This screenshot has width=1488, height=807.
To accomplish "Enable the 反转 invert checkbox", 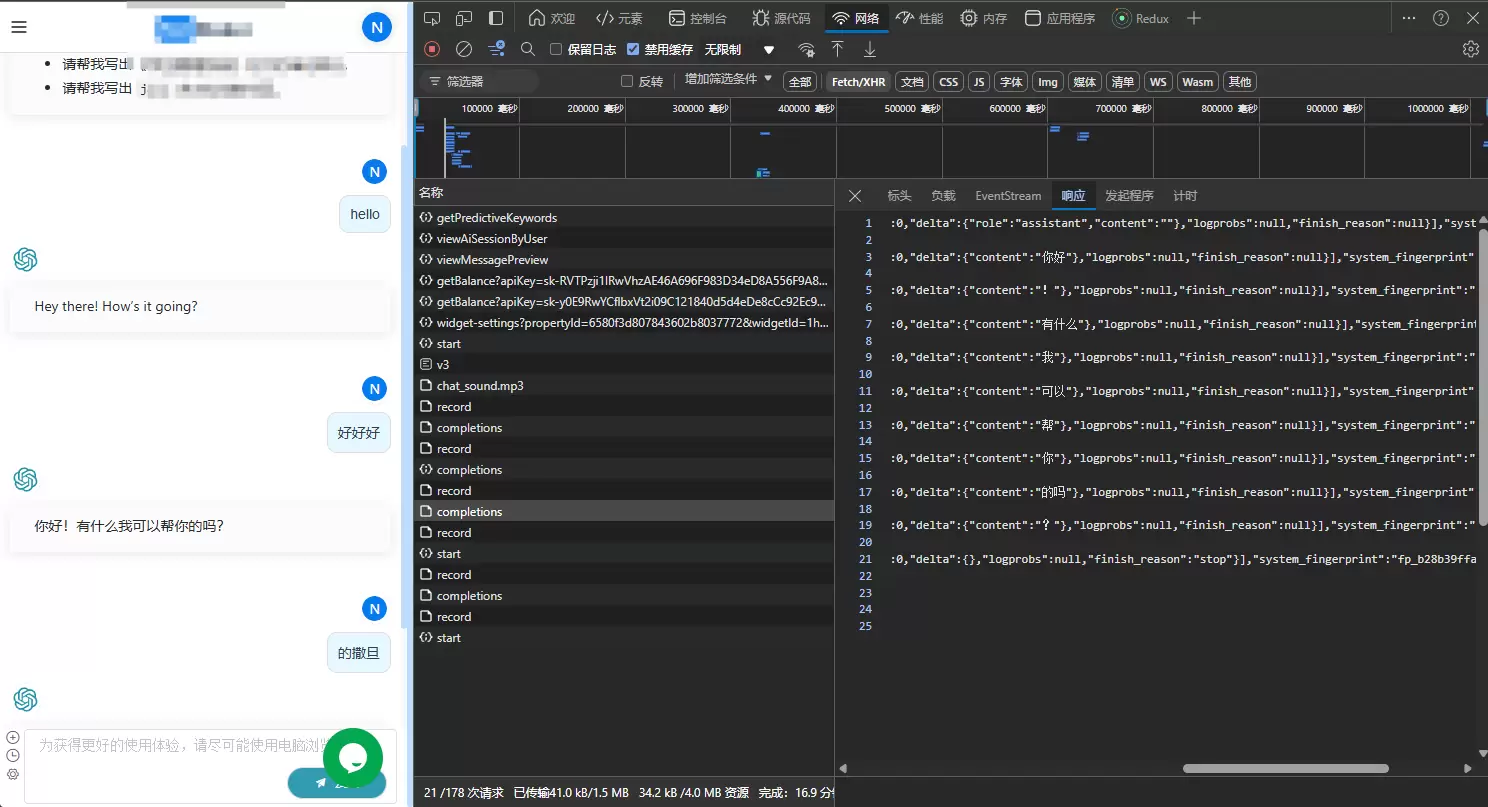I will tap(627, 82).
